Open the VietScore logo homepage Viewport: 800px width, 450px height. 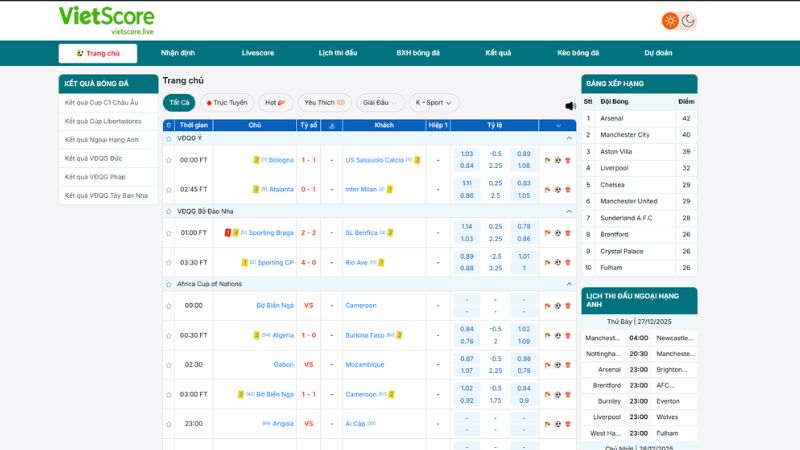coord(106,20)
